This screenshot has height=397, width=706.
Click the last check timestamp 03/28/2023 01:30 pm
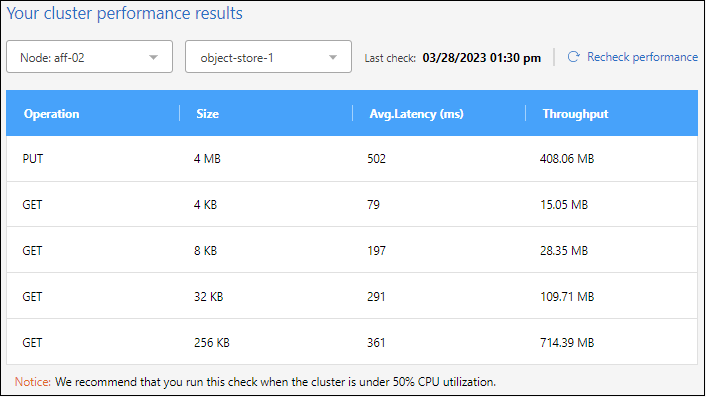(x=481, y=58)
